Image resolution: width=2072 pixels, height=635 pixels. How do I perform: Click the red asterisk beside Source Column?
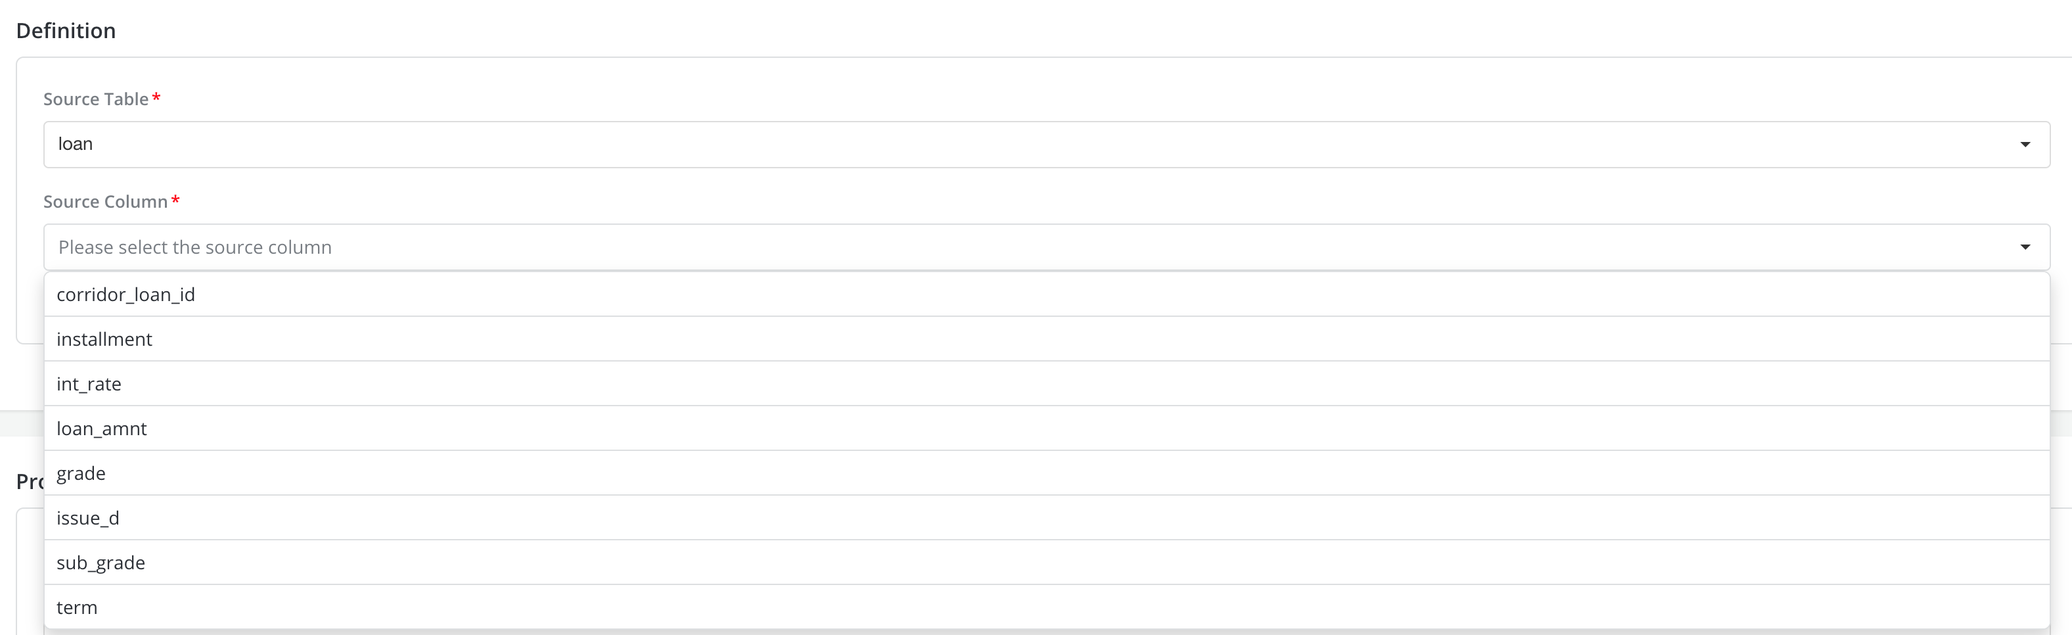pyautogui.click(x=176, y=200)
